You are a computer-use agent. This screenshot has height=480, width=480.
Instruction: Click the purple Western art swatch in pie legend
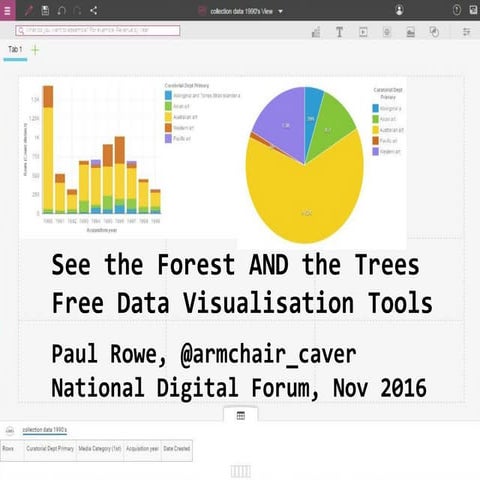point(376,152)
